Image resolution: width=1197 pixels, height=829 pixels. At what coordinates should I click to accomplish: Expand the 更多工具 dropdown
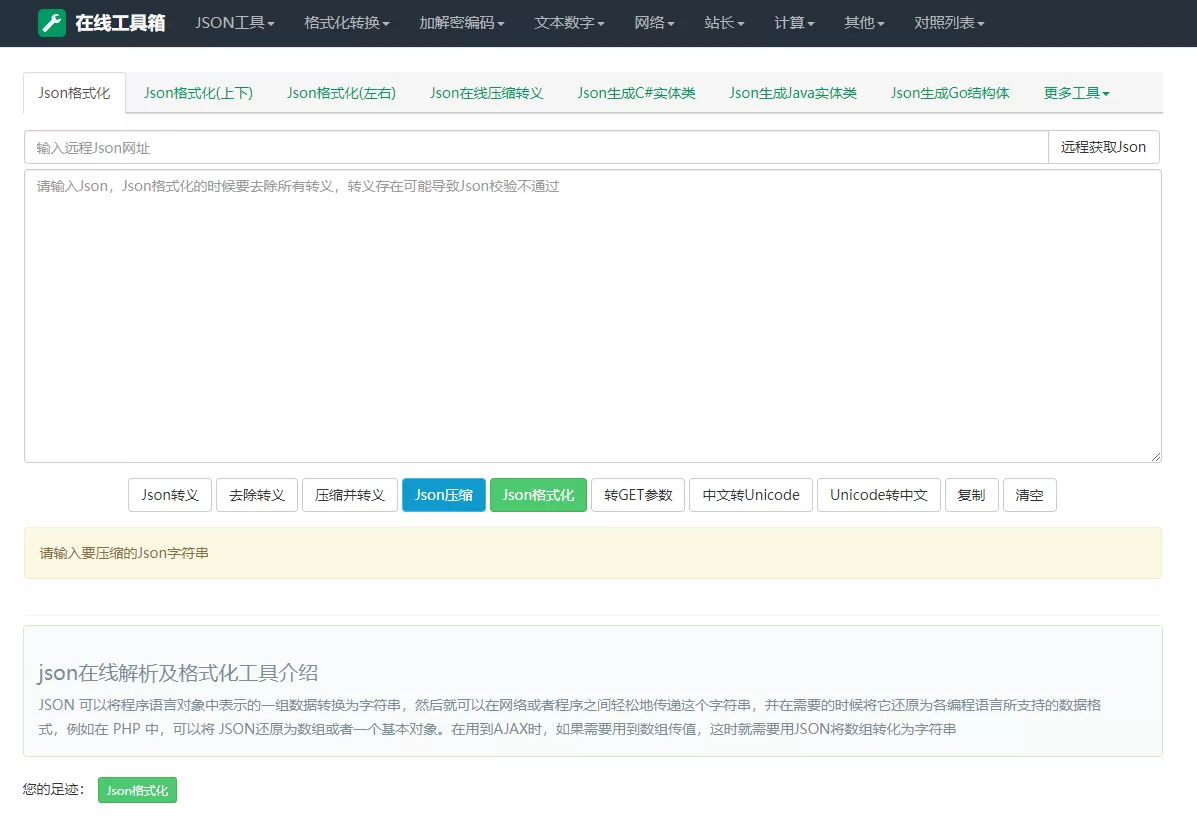[x=1075, y=92]
